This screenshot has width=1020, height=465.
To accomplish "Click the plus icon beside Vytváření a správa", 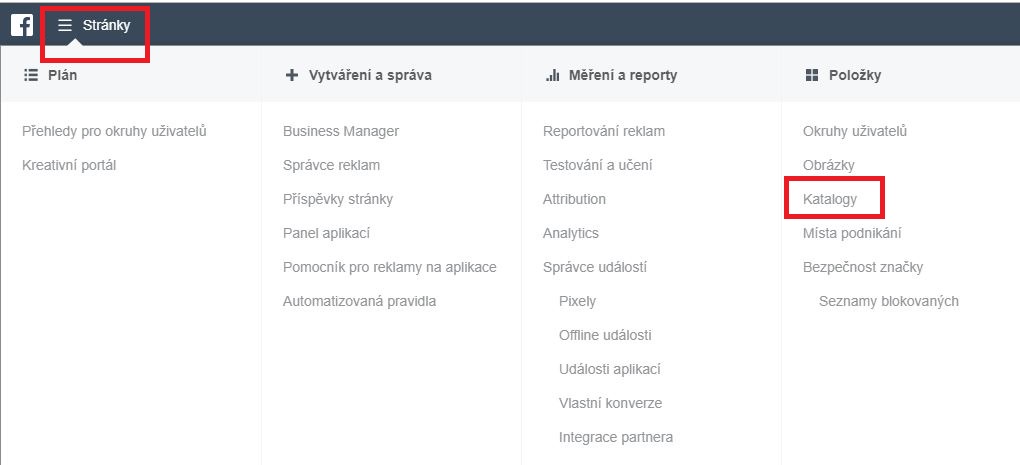I will [x=291, y=75].
